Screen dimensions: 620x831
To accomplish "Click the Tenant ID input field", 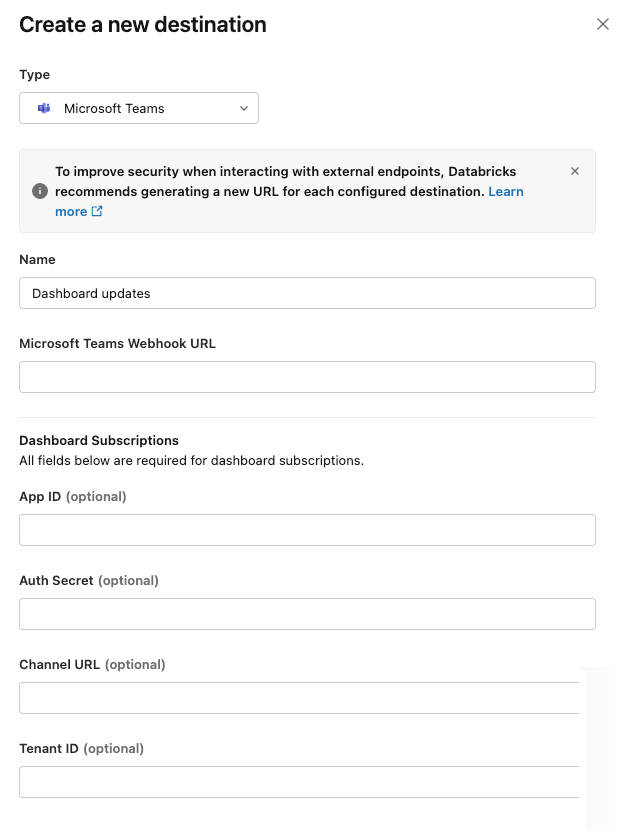I will (x=299, y=782).
